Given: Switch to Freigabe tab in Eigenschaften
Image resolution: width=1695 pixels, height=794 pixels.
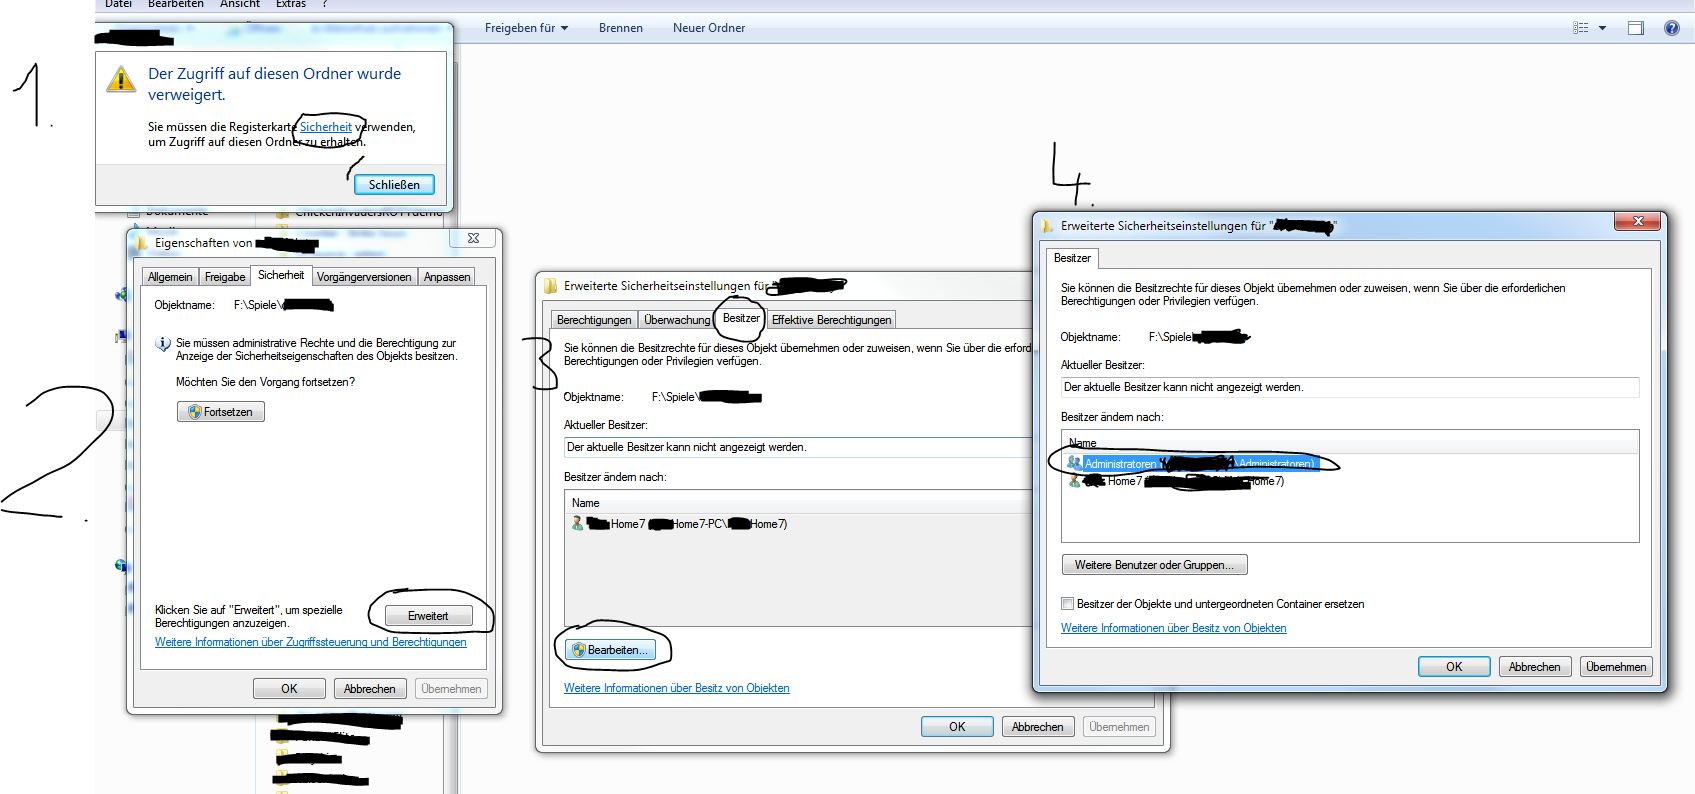Looking at the screenshot, I should 225,277.
